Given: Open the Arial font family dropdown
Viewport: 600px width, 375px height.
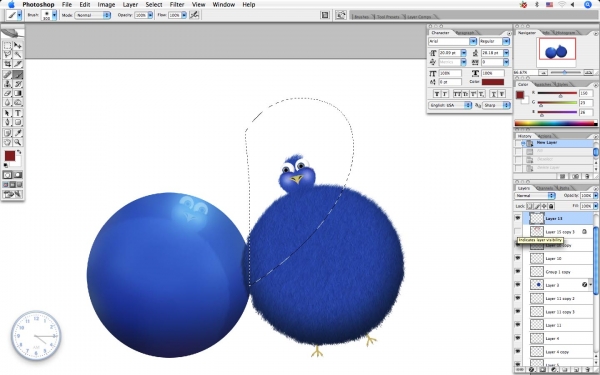Looking at the screenshot, I should (x=452, y=41).
